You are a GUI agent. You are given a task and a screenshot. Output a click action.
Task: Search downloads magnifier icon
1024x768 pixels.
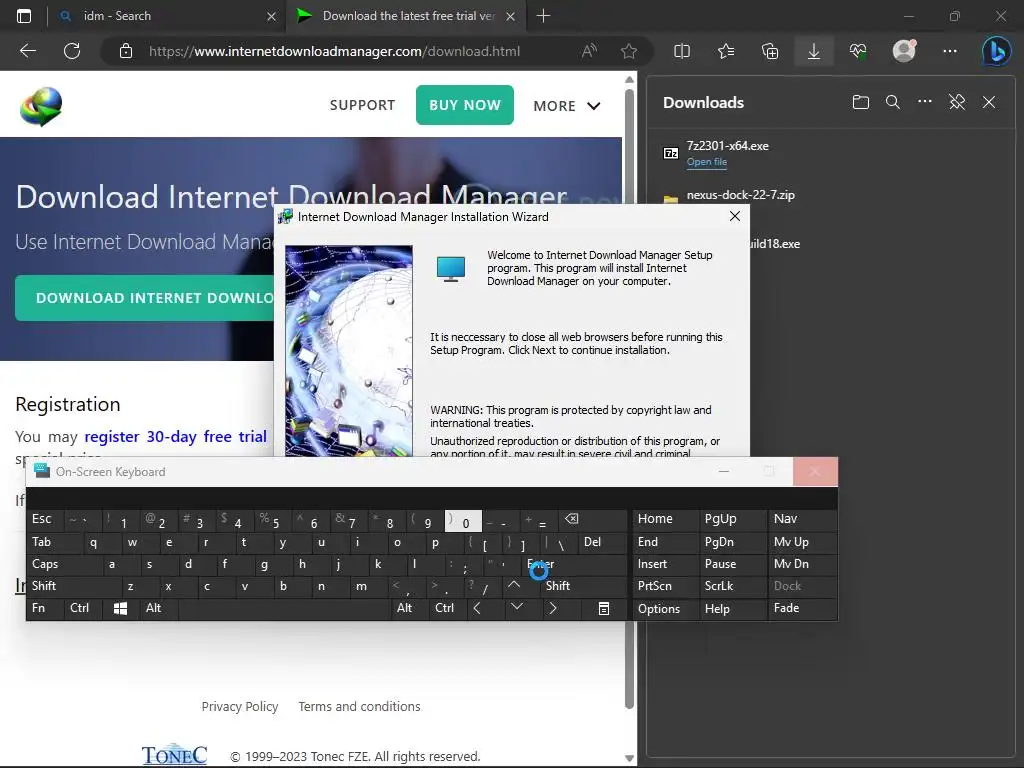pos(893,102)
